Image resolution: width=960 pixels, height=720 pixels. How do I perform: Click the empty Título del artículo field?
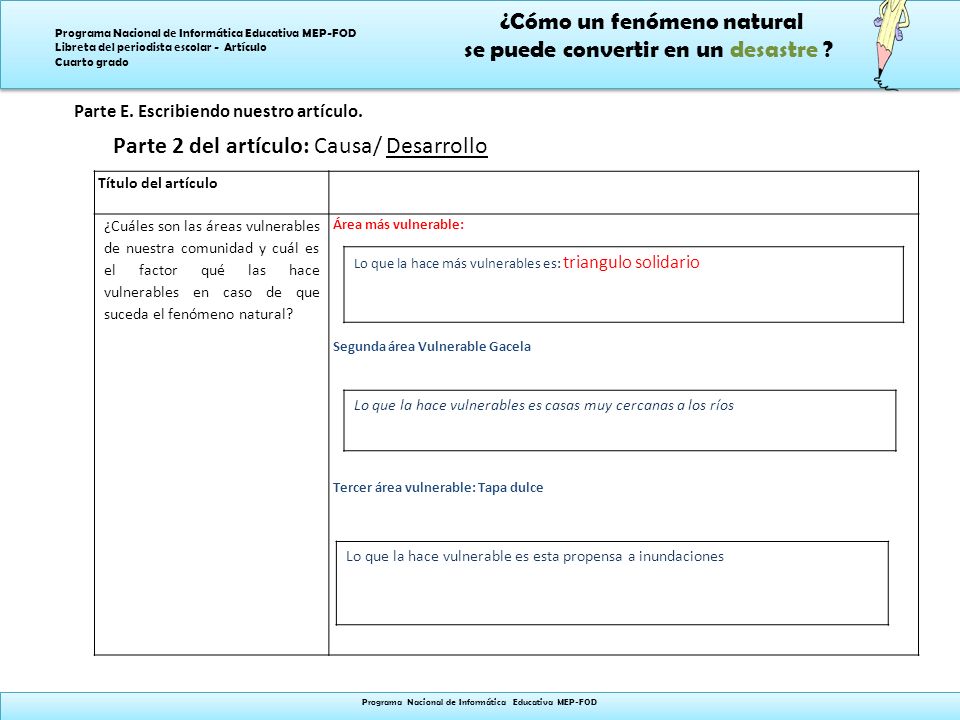tap(623, 193)
